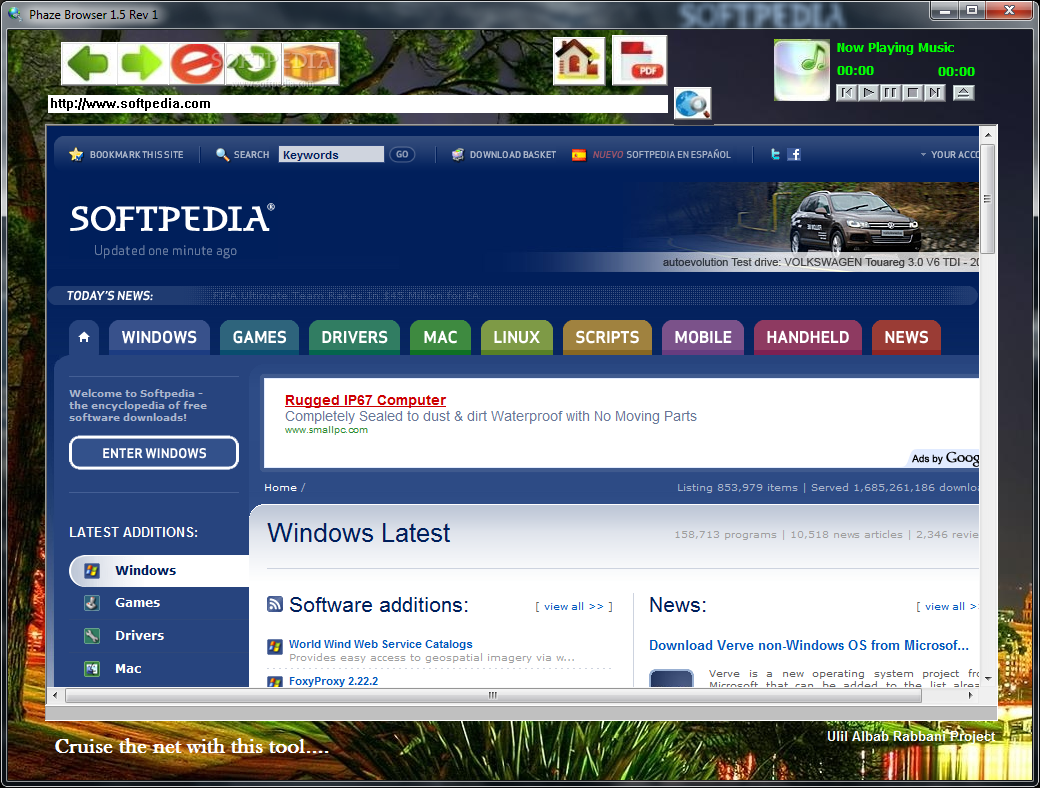Switch to the SCRIPTS tab
This screenshot has width=1040, height=788.
[x=608, y=337]
